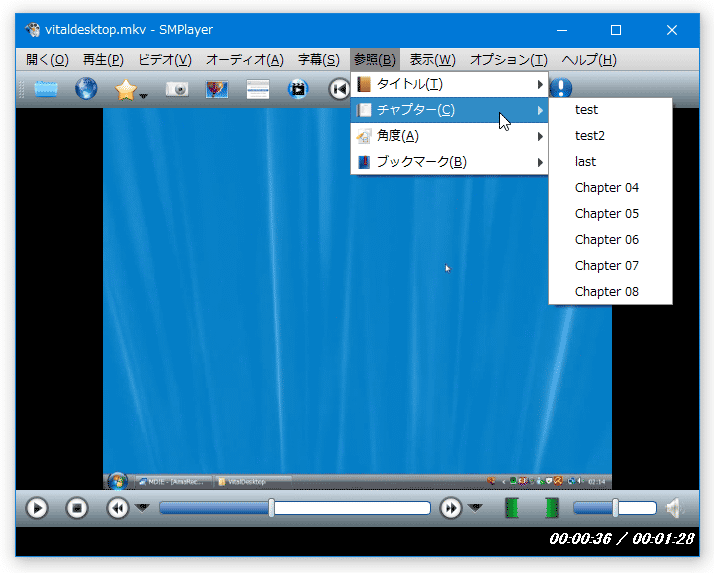The height and width of the screenshot is (573, 714).
Task: Jump to chapter "test"
Action: click(611, 110)
